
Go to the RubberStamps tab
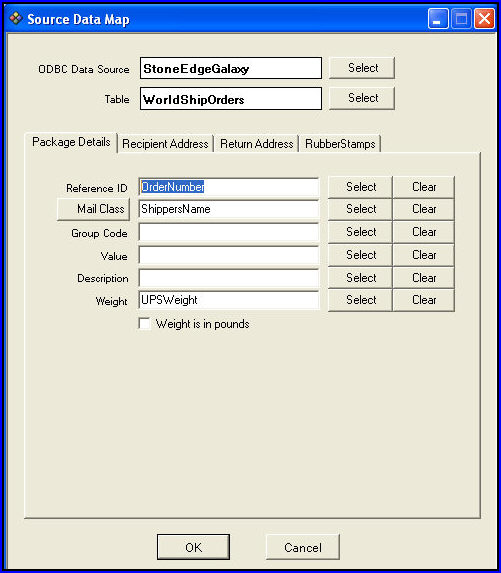tap(340, 144)
